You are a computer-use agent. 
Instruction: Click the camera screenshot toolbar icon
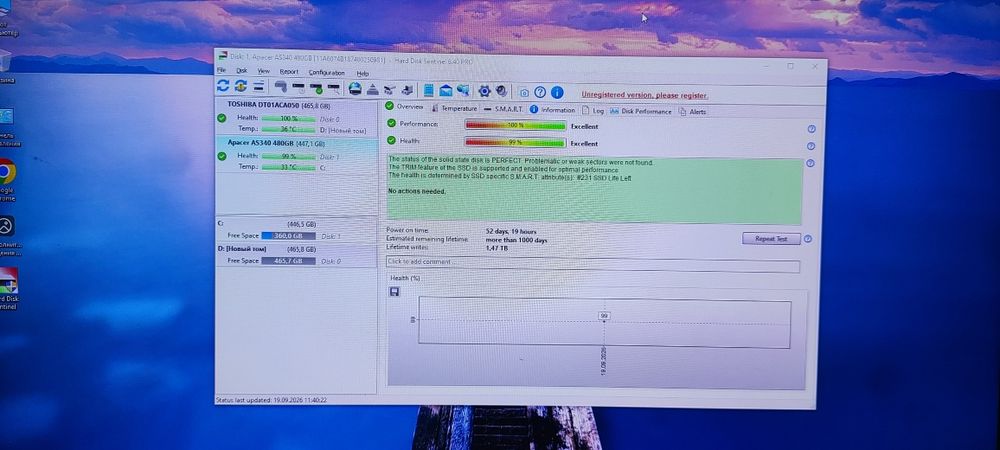(524, 92)
